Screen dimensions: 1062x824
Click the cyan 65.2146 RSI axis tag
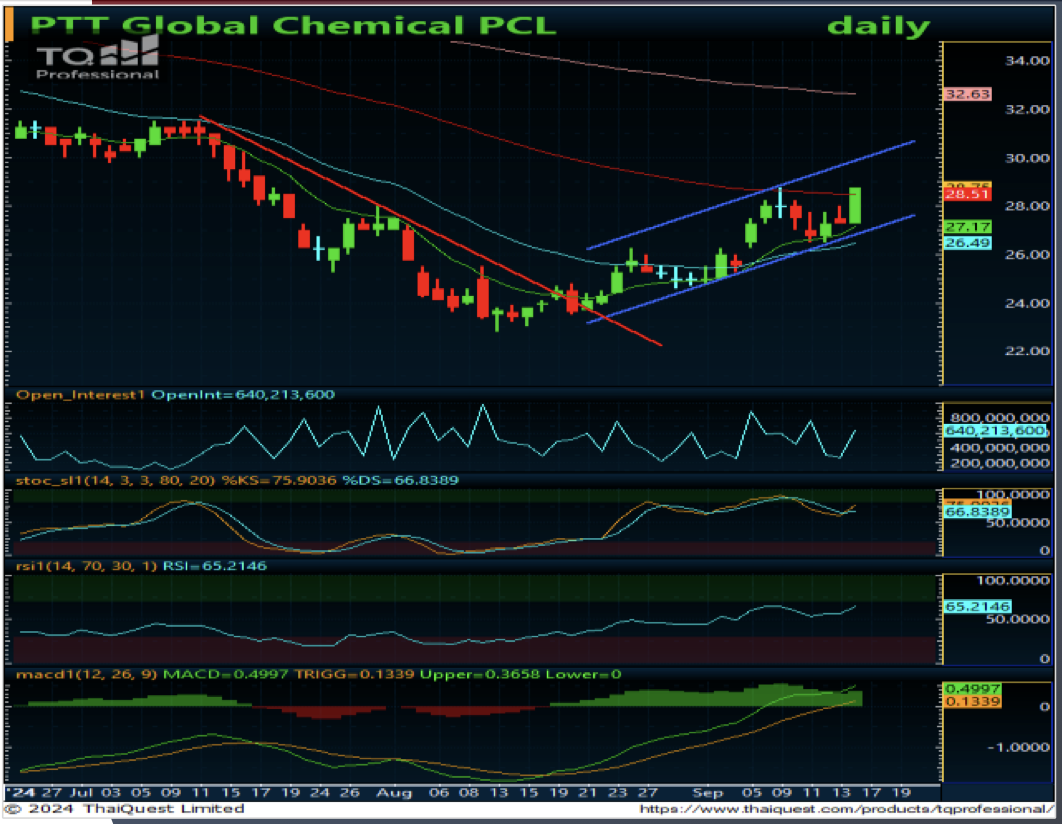coord(977,607)
